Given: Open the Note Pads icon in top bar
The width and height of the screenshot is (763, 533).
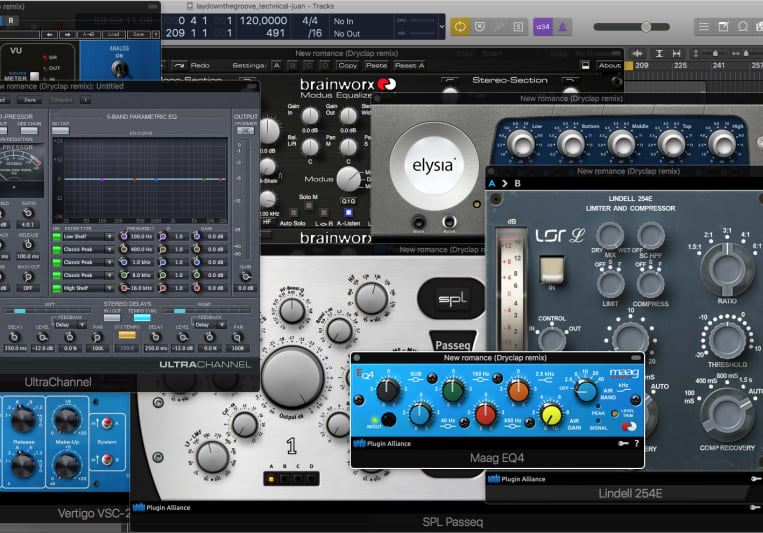Looking at the screenshot, I should (x=724, y=26).
